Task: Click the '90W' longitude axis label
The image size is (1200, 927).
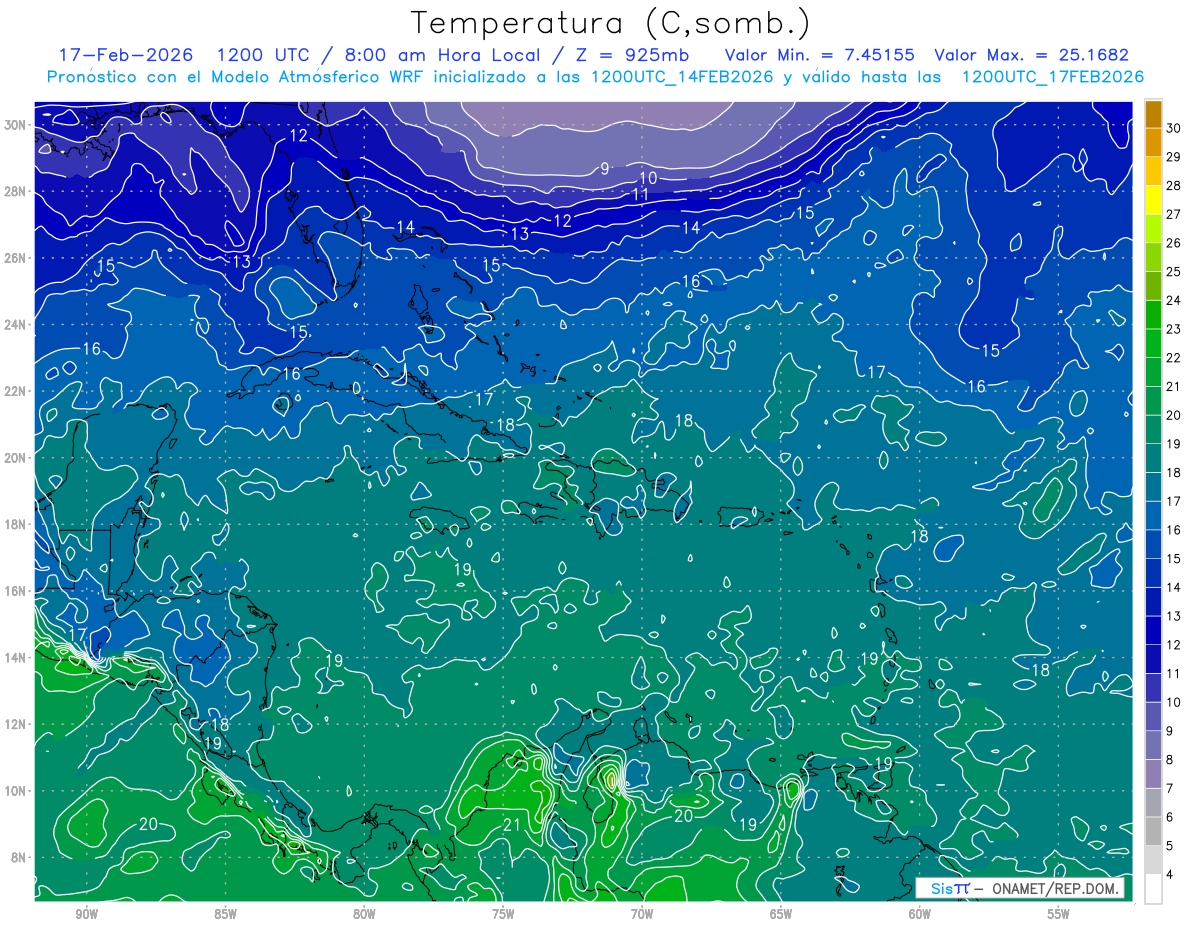Action: (x=86, y=914)
